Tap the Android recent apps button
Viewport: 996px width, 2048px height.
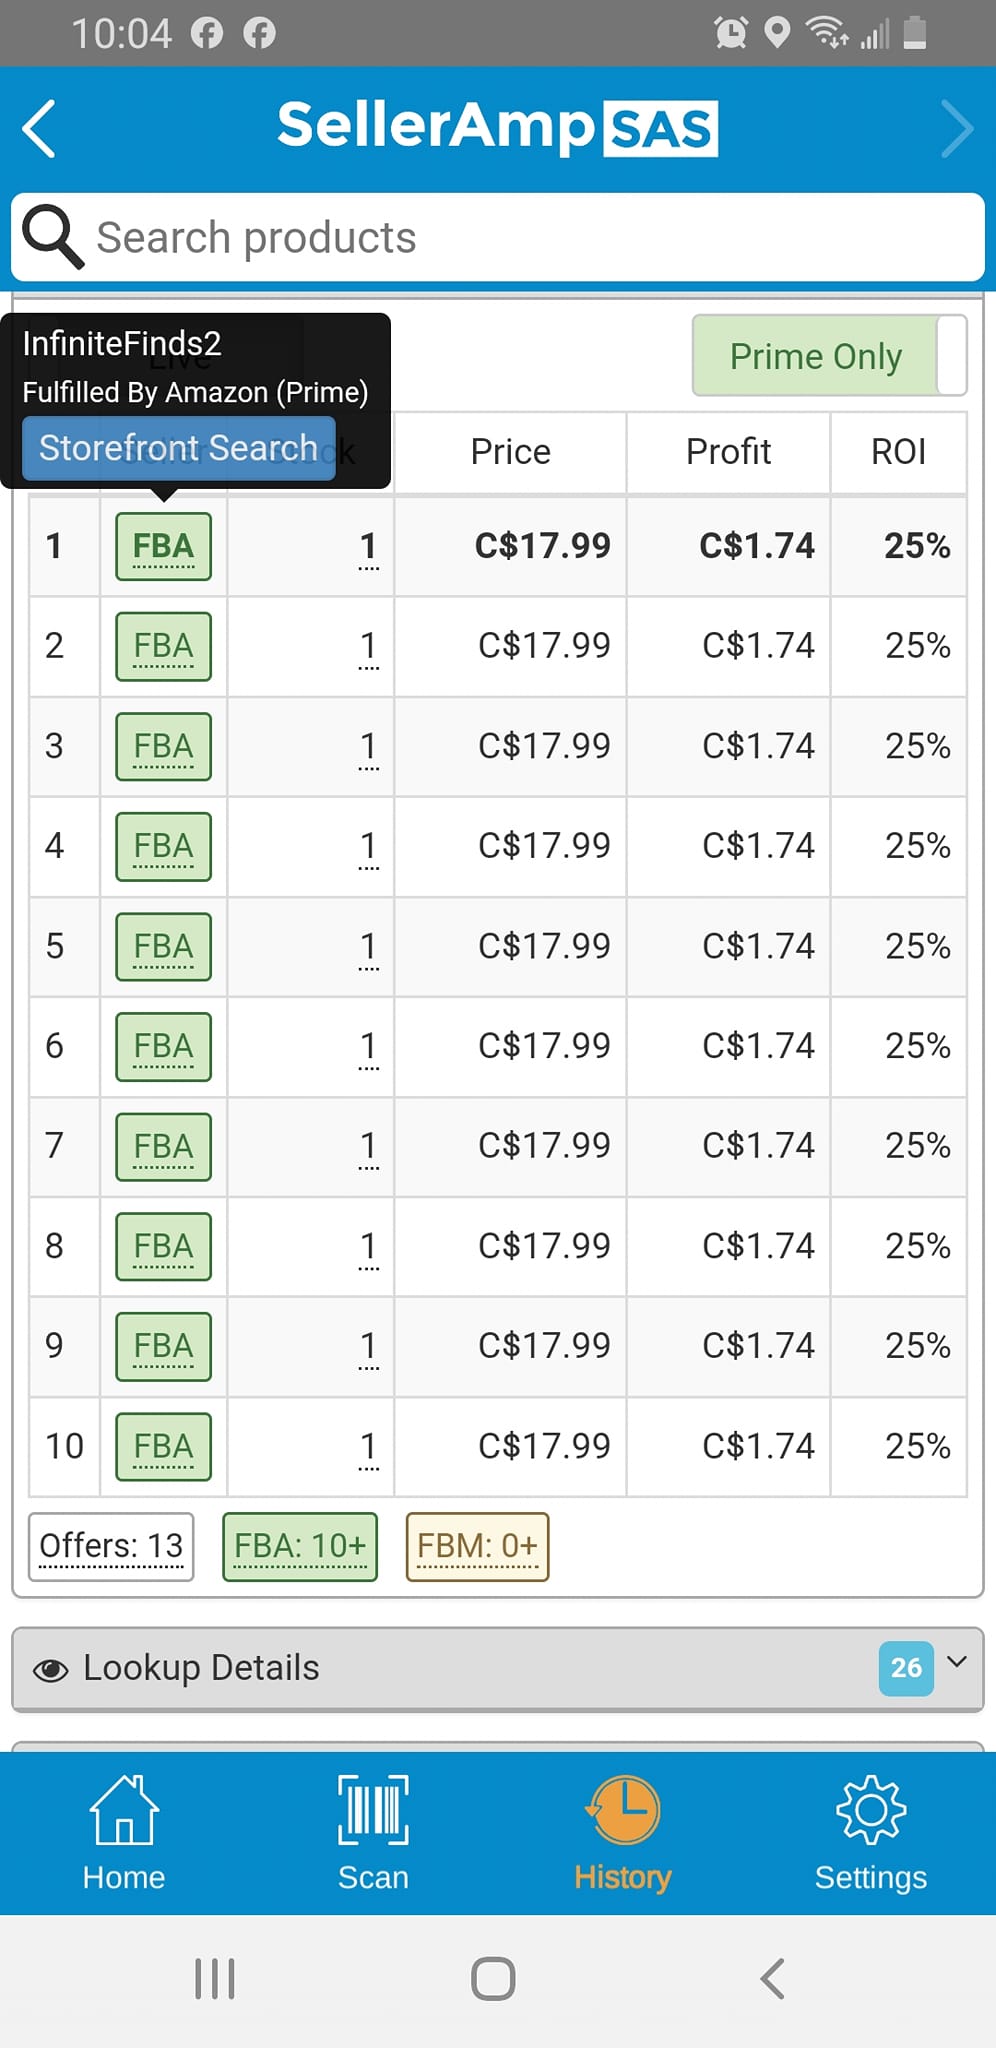pos(214,1978)
